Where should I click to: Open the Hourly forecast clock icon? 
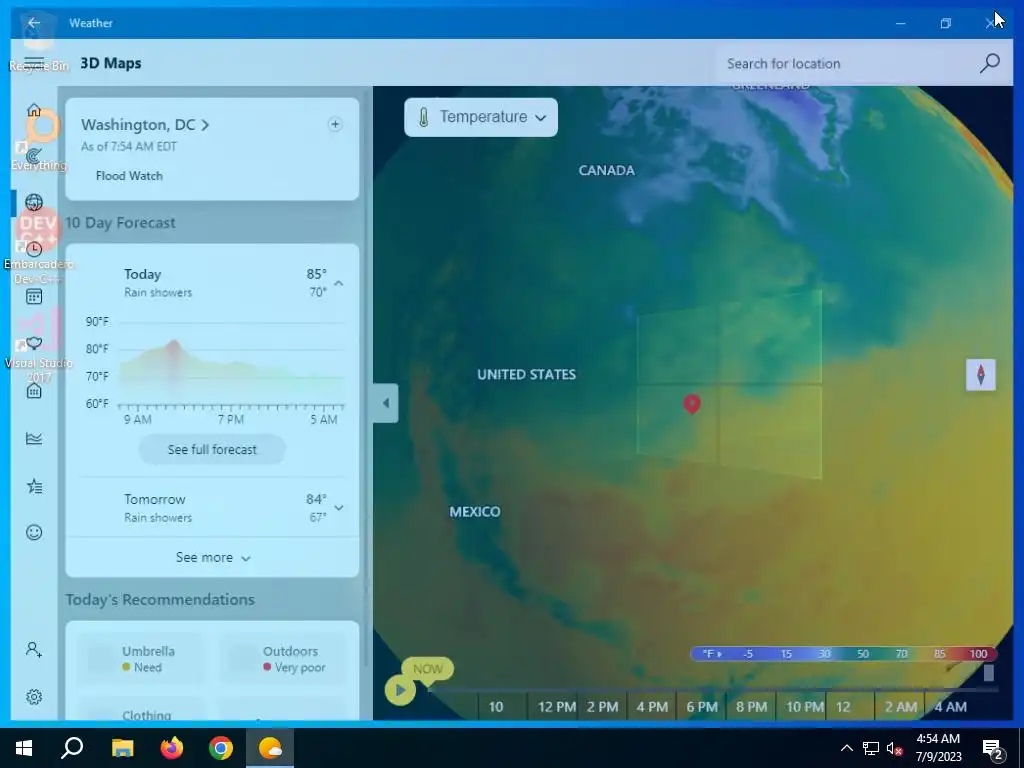click(34, 249)
